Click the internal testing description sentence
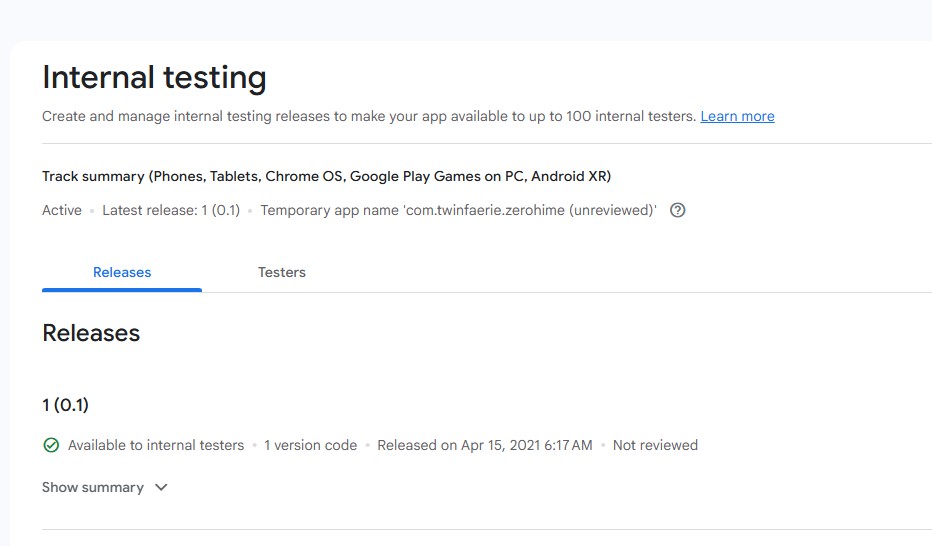 (x=369, y=116)
